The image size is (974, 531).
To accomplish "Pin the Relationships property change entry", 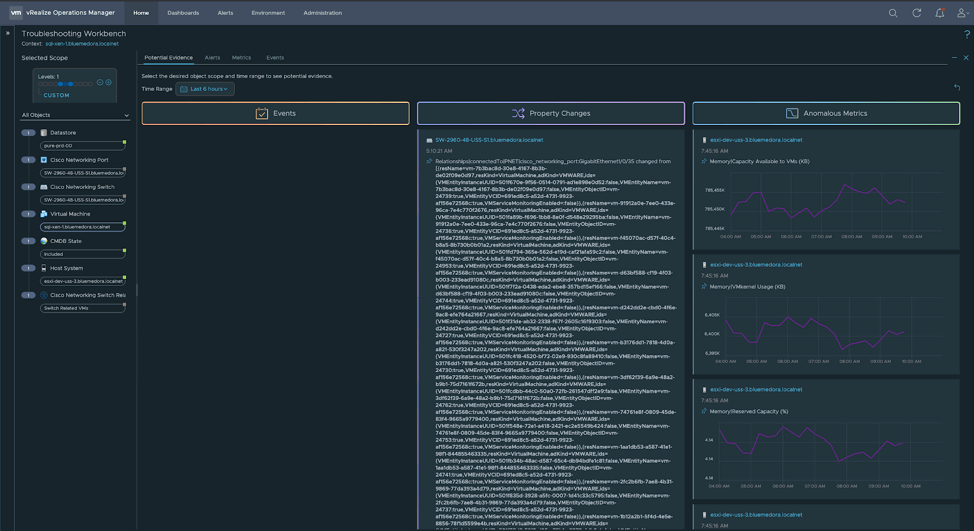I will [x=429, y=161].
